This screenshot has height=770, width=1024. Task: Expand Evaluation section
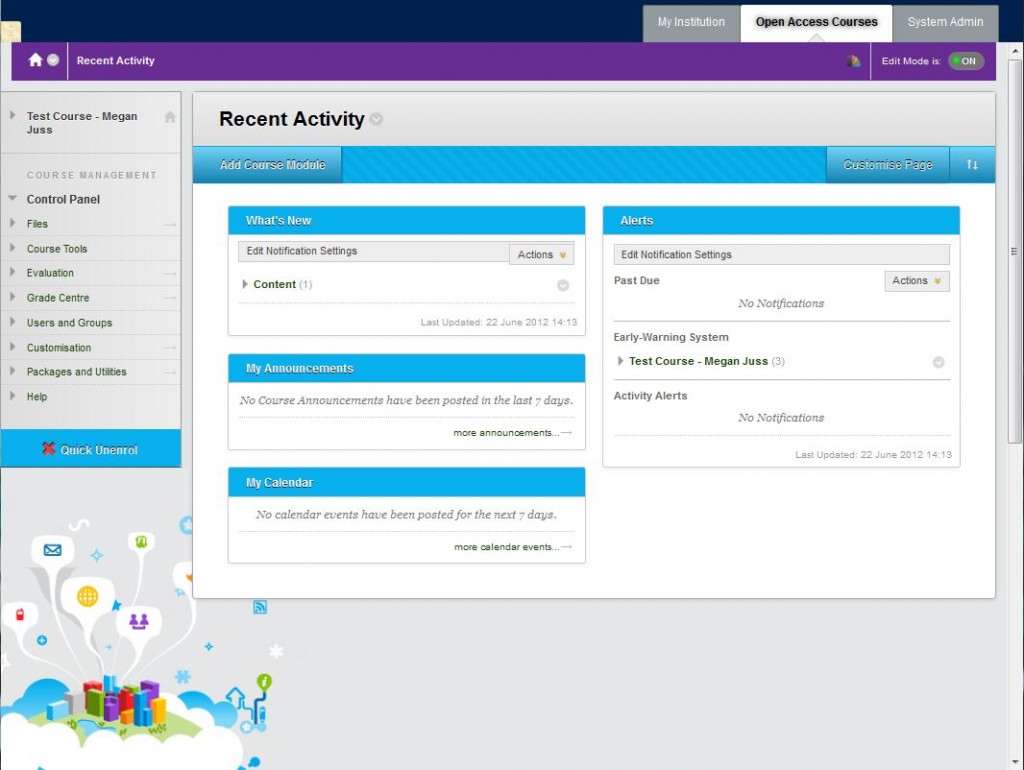12,272
